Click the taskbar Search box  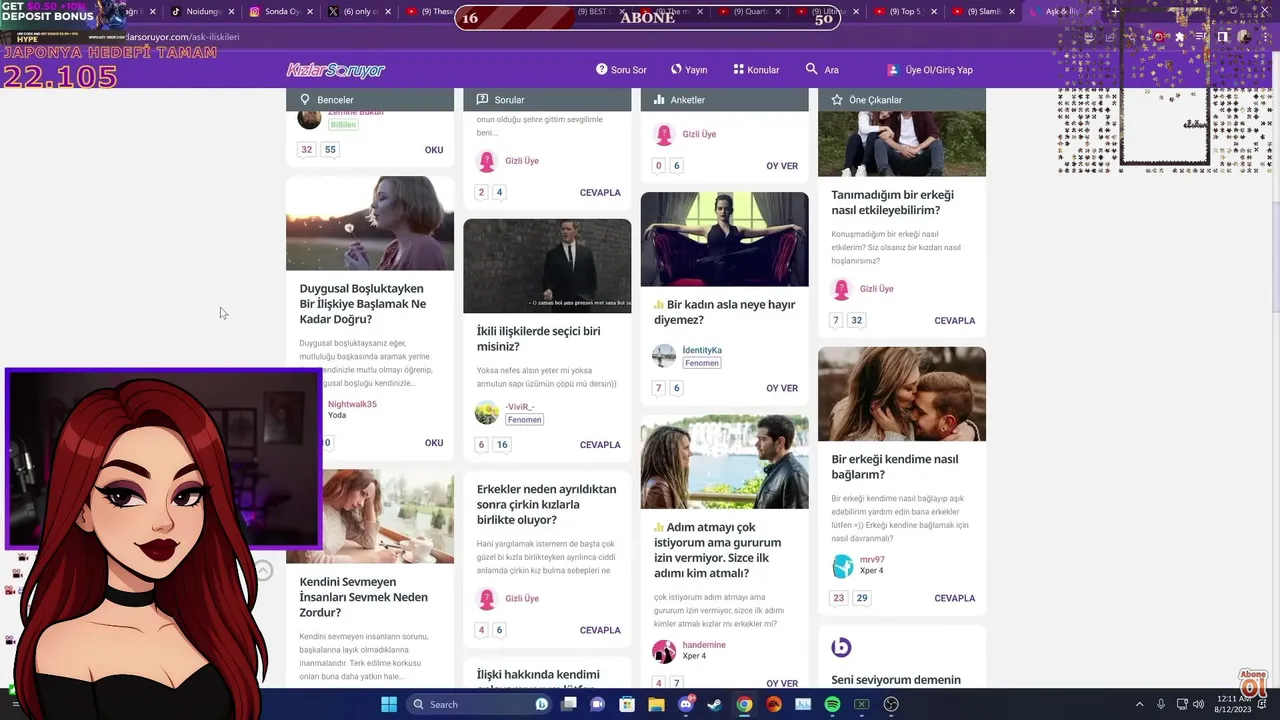pos(480,705)
